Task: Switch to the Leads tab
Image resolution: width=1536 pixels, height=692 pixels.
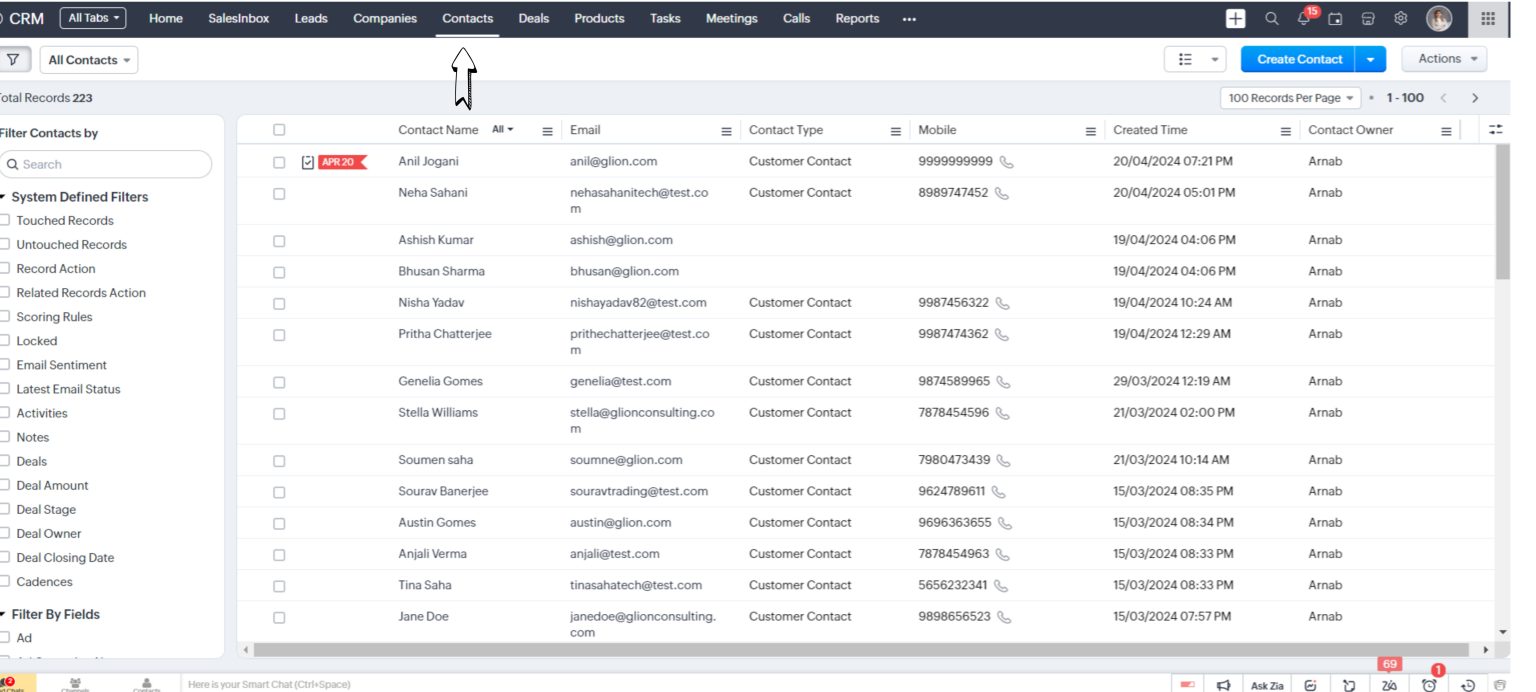Action: [x=310, y=18]
